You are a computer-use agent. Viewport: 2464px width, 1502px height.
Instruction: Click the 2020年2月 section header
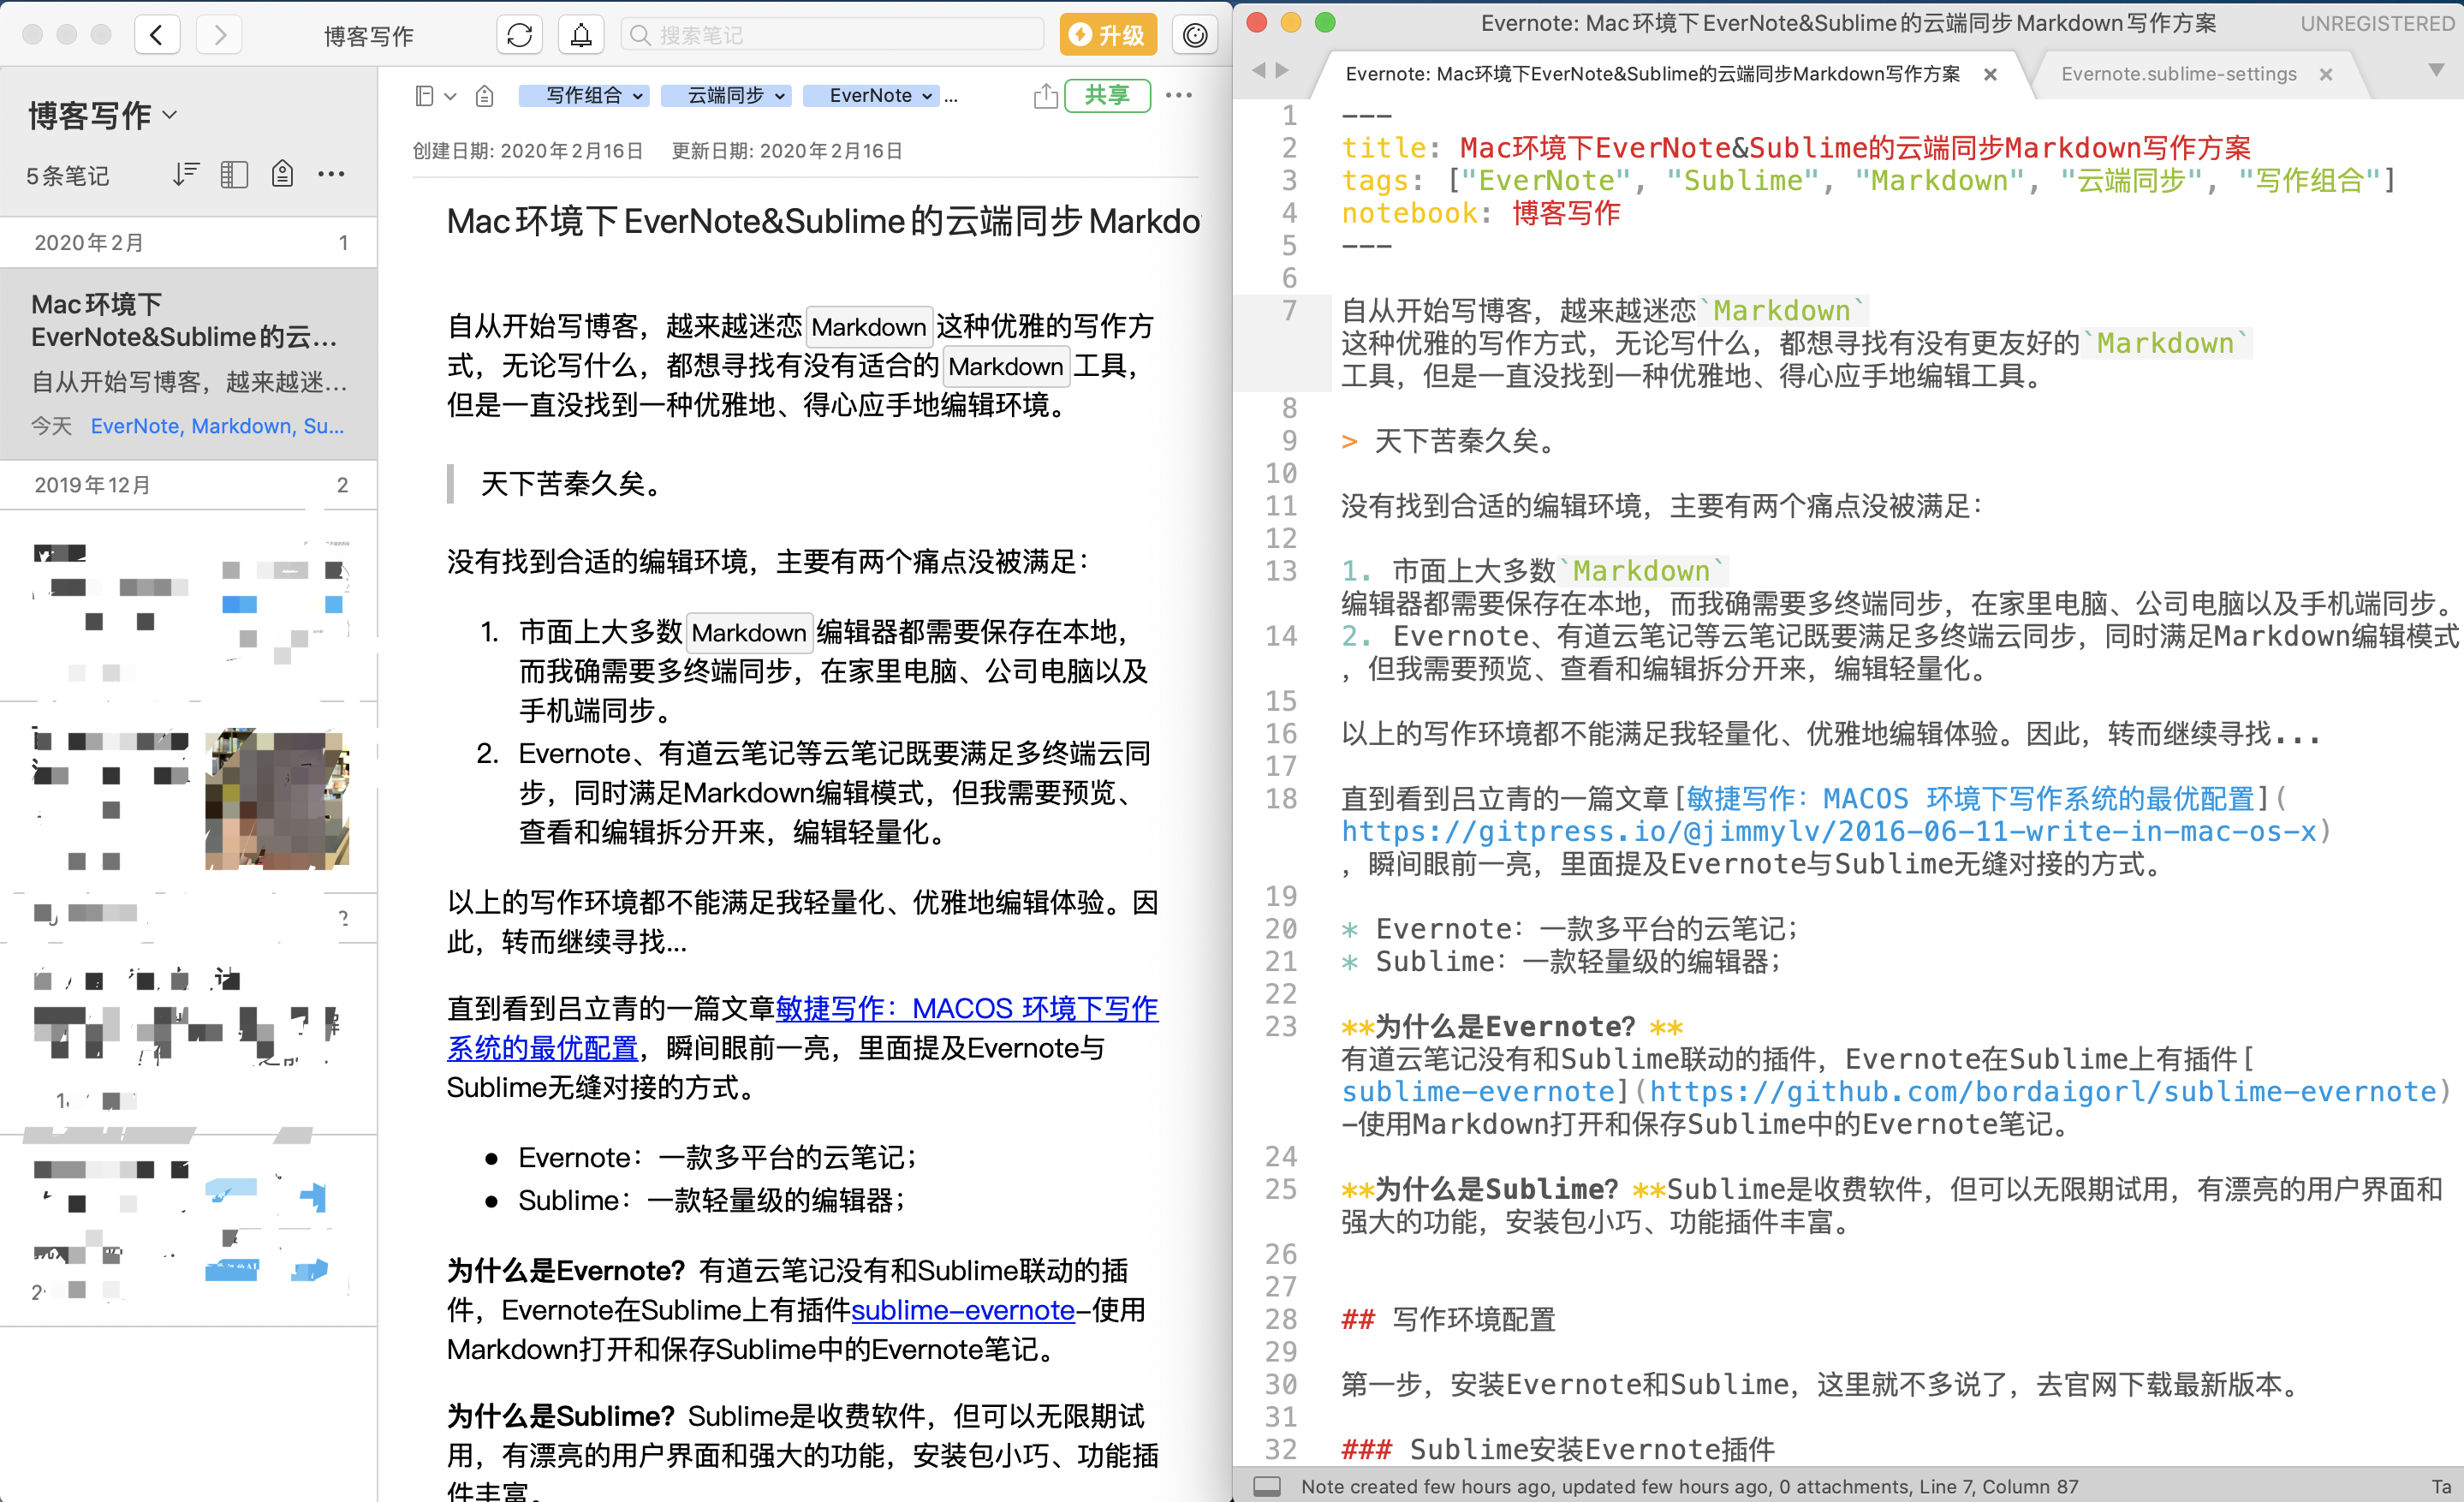[x=188, y=243]
